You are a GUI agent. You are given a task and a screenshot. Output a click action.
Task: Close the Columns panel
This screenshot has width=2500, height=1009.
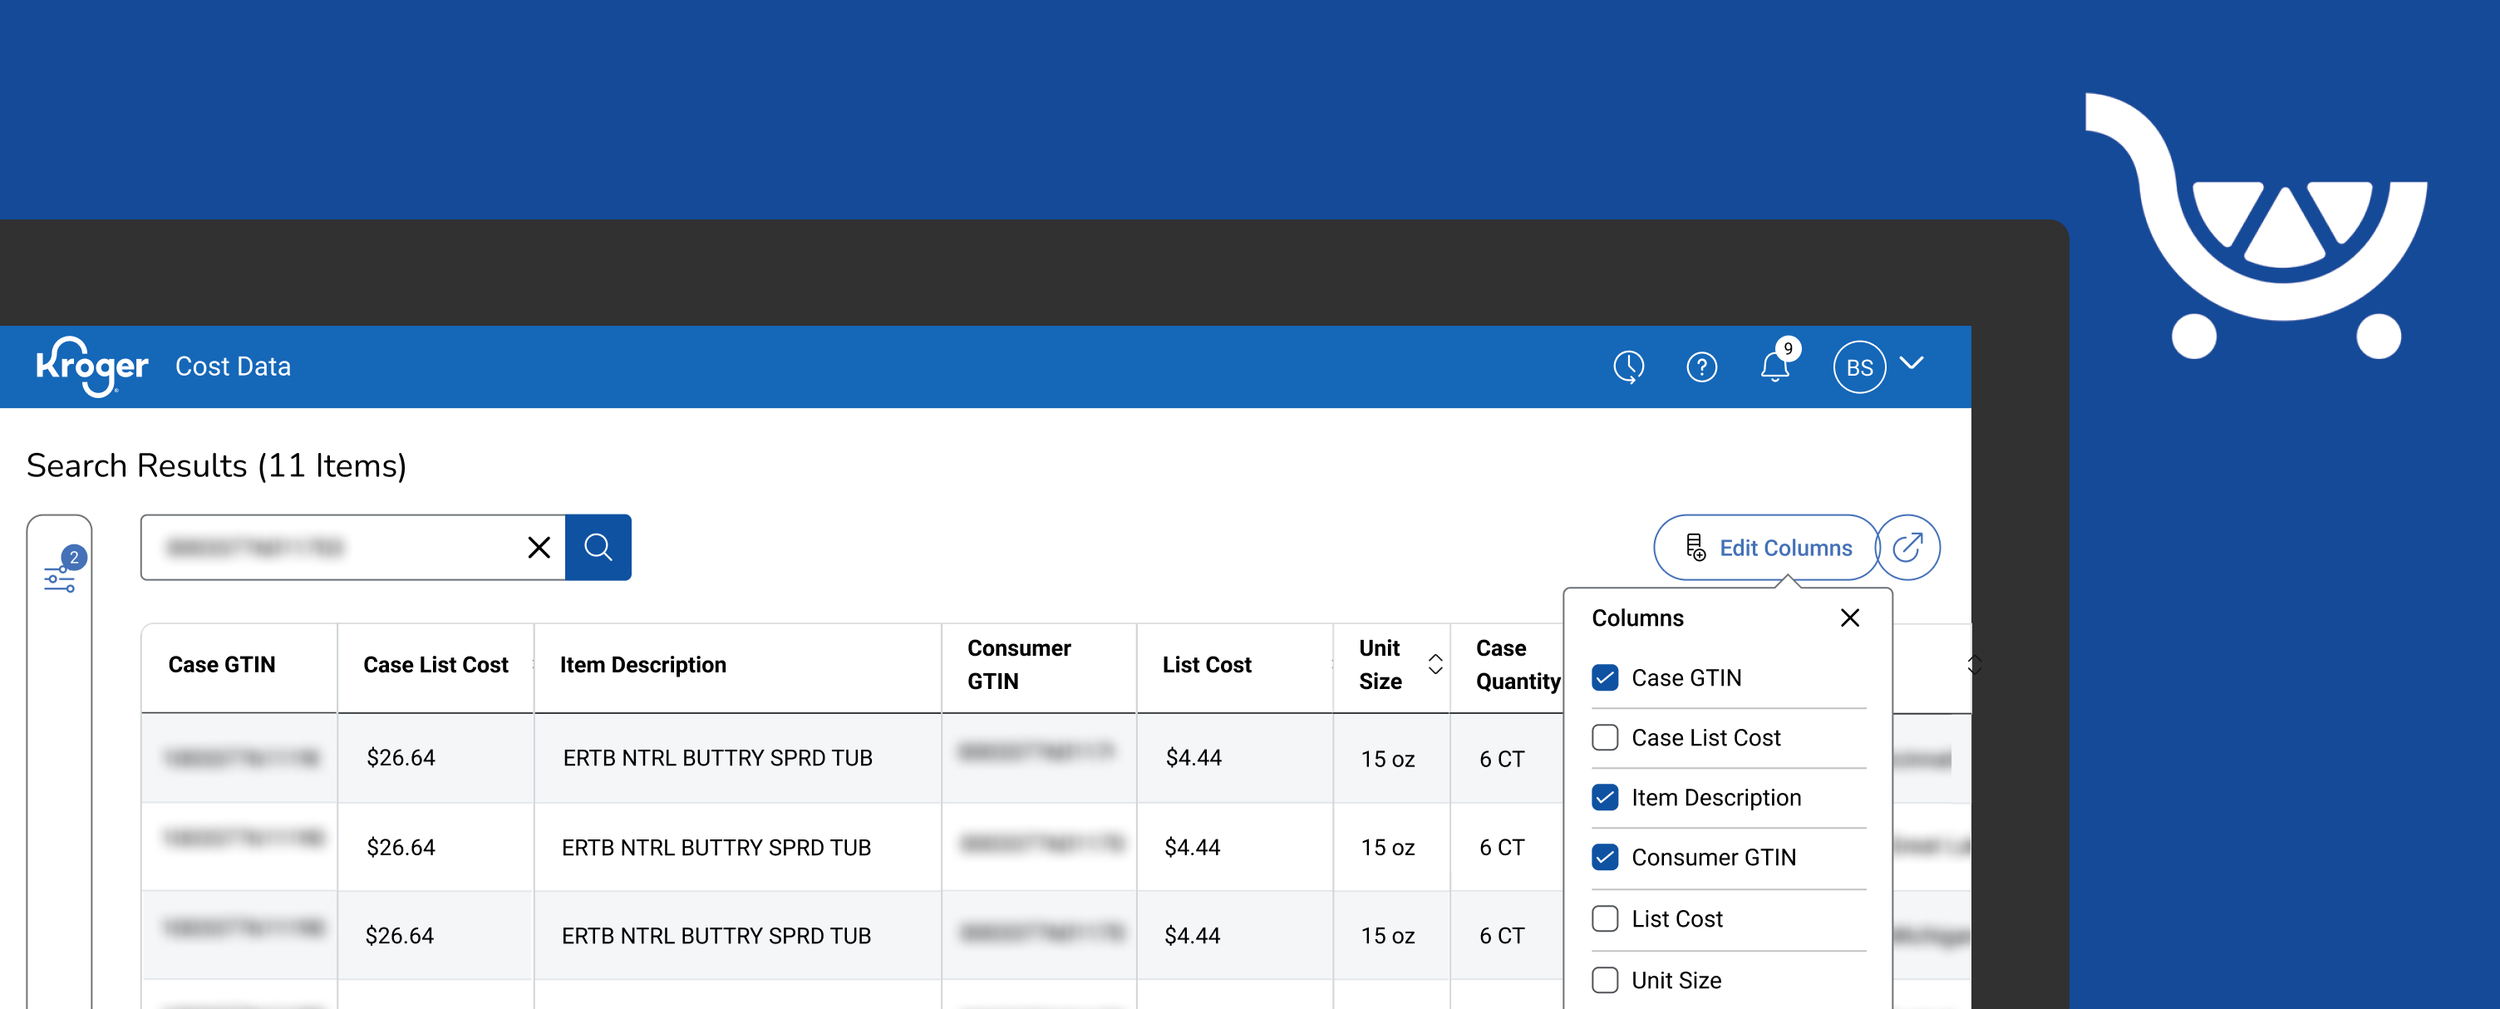[x=1850, y=618]
